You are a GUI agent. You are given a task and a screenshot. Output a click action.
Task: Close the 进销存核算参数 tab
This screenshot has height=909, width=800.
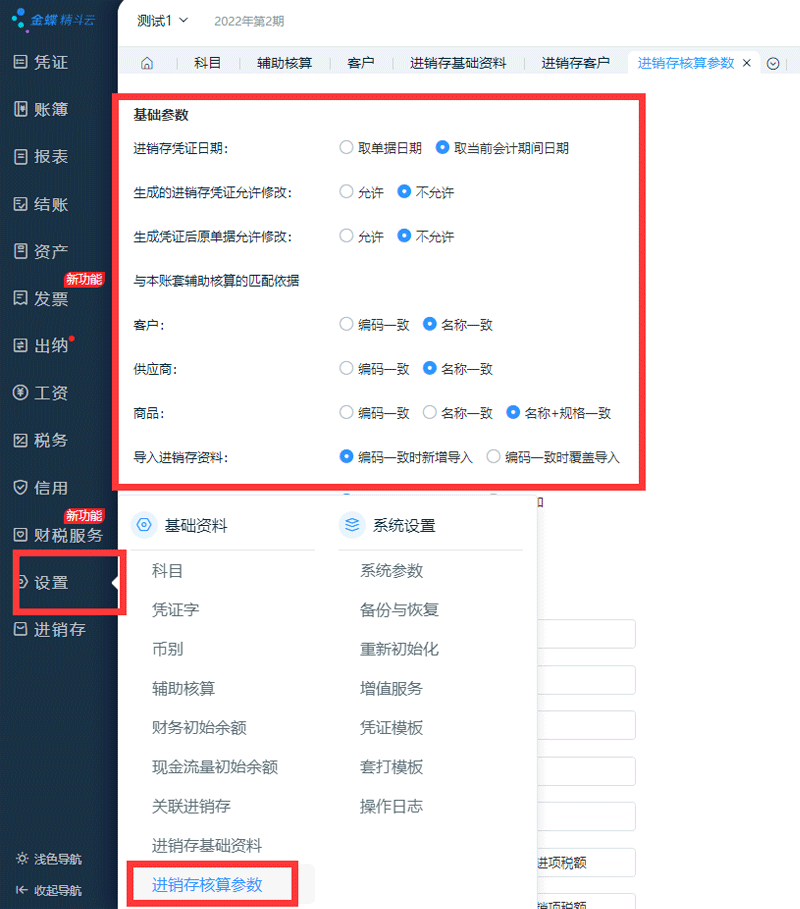[747, 63]
